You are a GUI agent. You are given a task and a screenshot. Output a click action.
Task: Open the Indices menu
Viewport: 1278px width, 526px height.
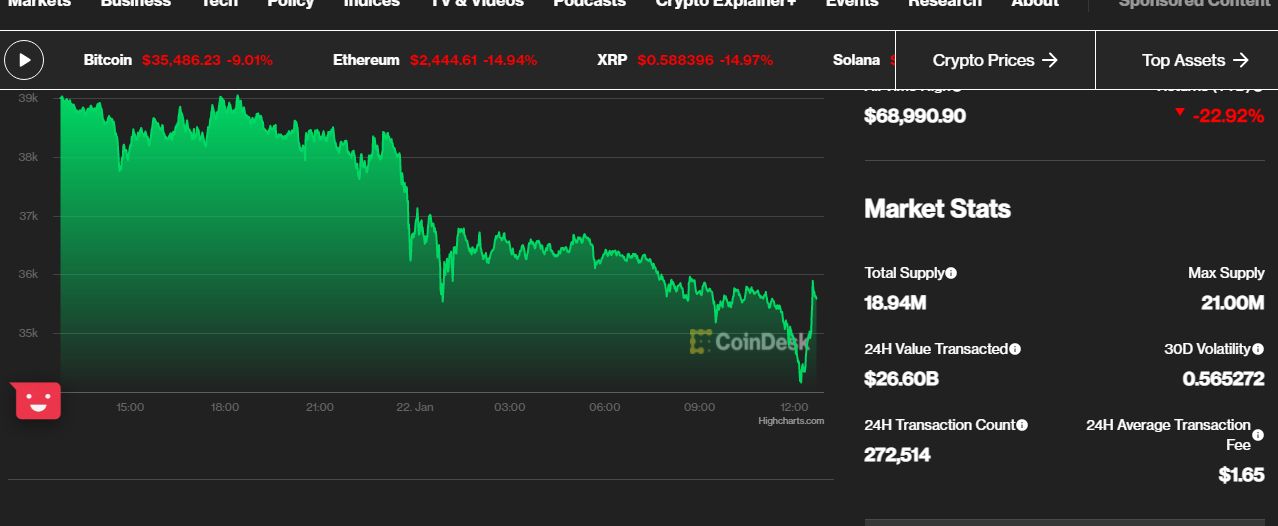tap(372, 3)
